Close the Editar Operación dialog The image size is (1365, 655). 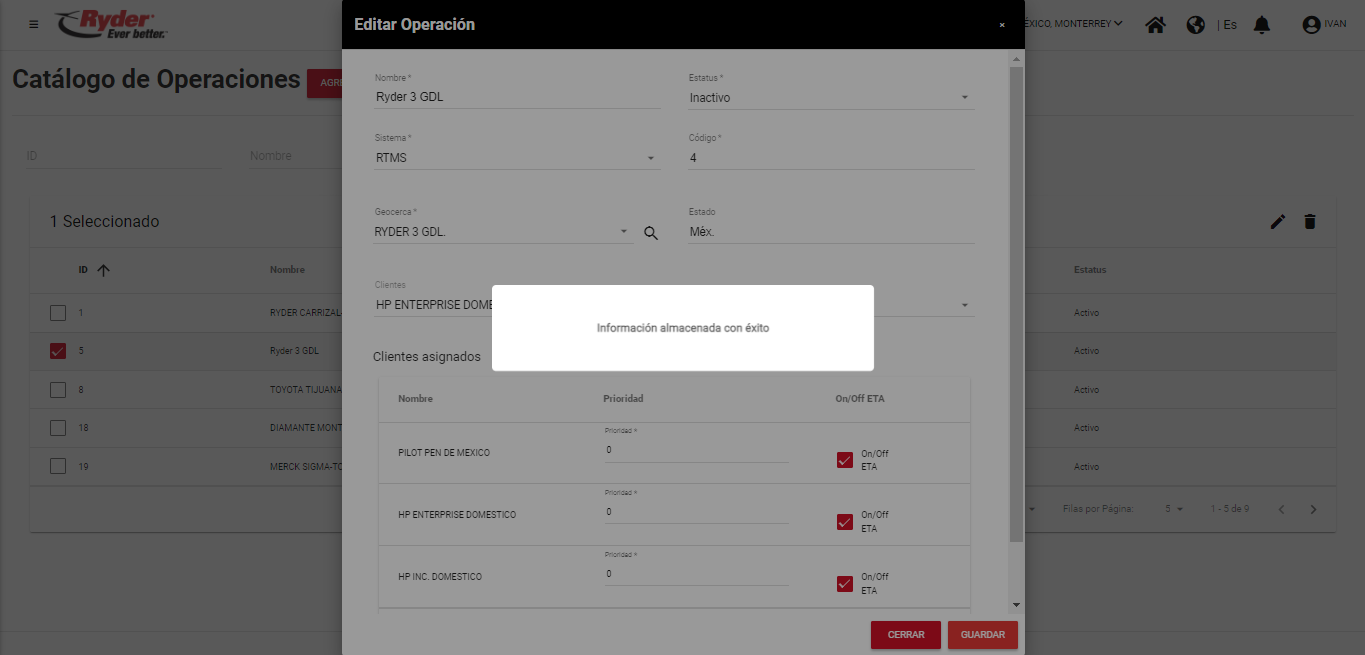click(x=1002, y=25)
